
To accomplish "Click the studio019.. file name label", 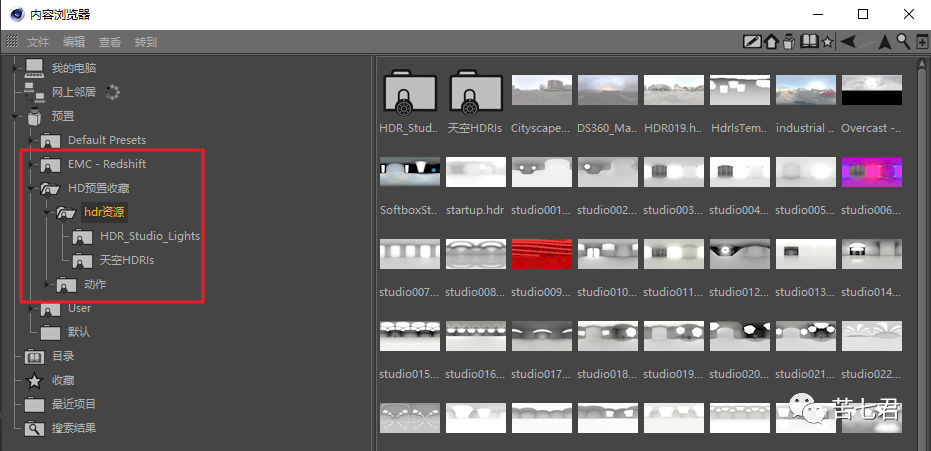I will (673, 374).
